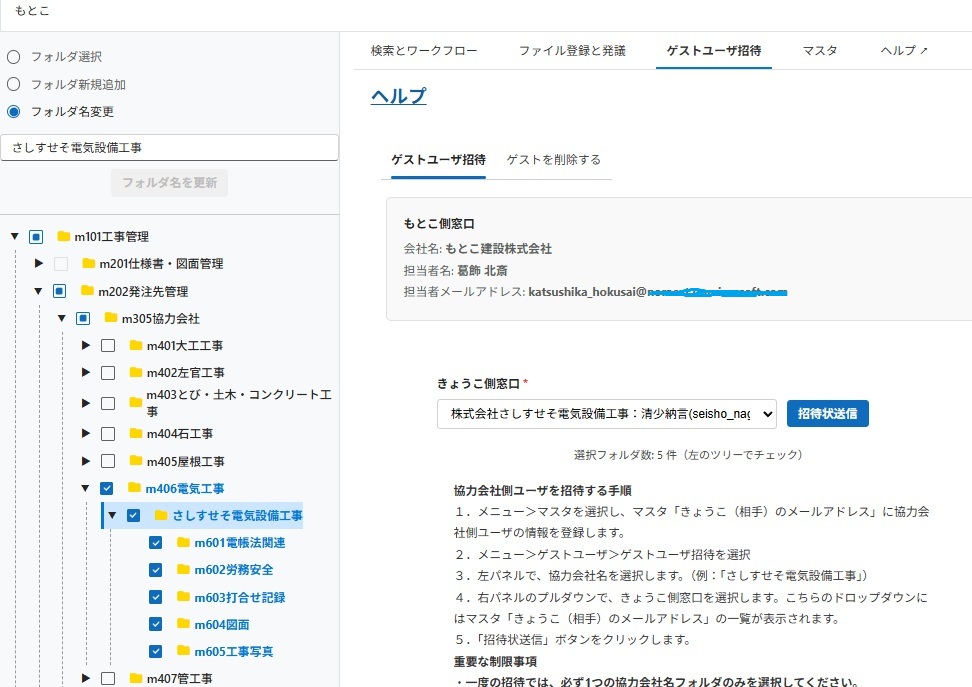Click the folder icon for m601電帳法関連
The width and height of the screenshot is (972, 687).
183,543
